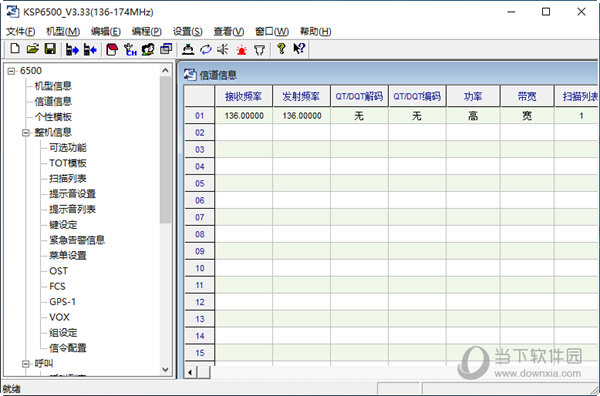This screenshot has height=396, width=600.
Task: Collapse the 整机信息 tree node
Action: pos(26,133)
